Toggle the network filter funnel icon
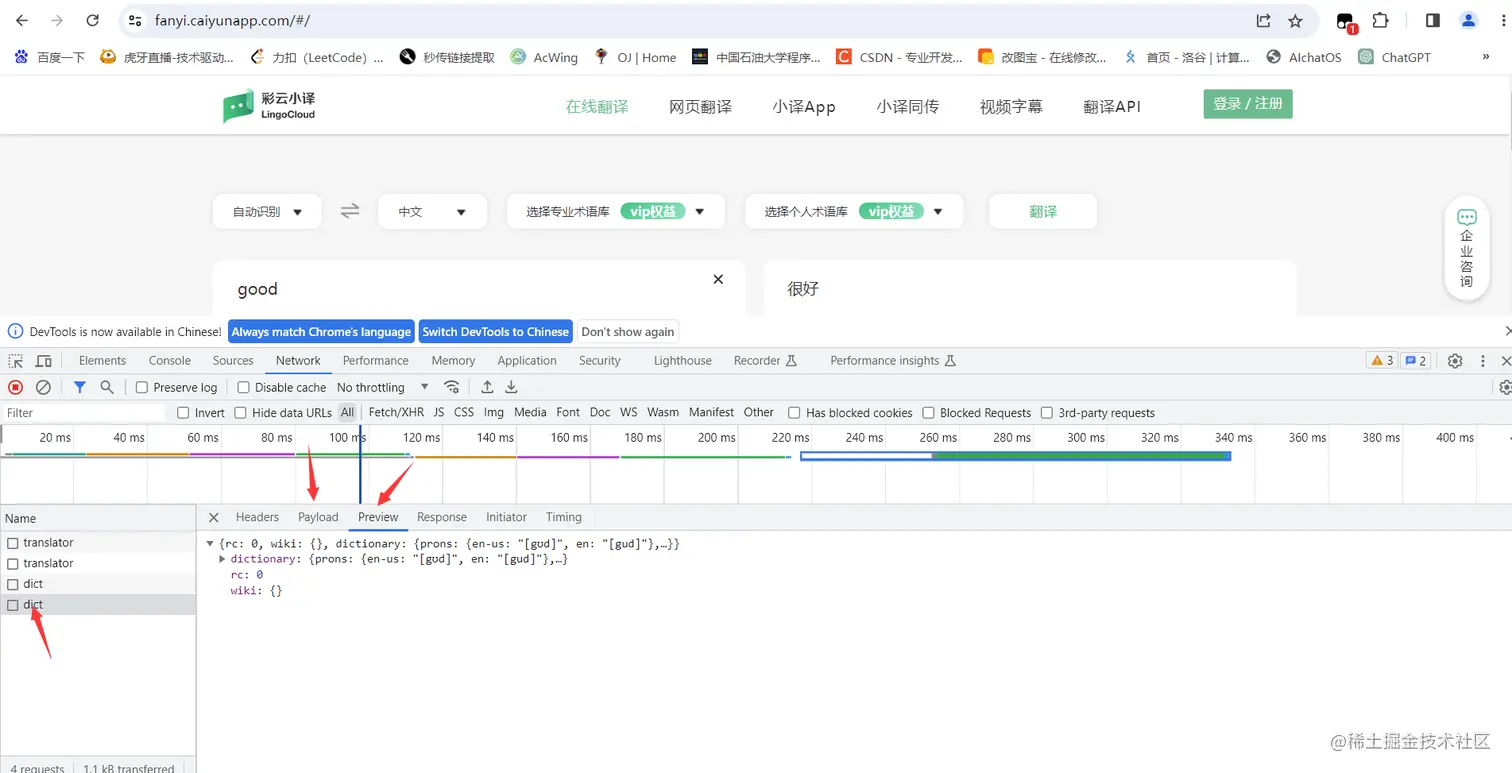 (80, 387)
